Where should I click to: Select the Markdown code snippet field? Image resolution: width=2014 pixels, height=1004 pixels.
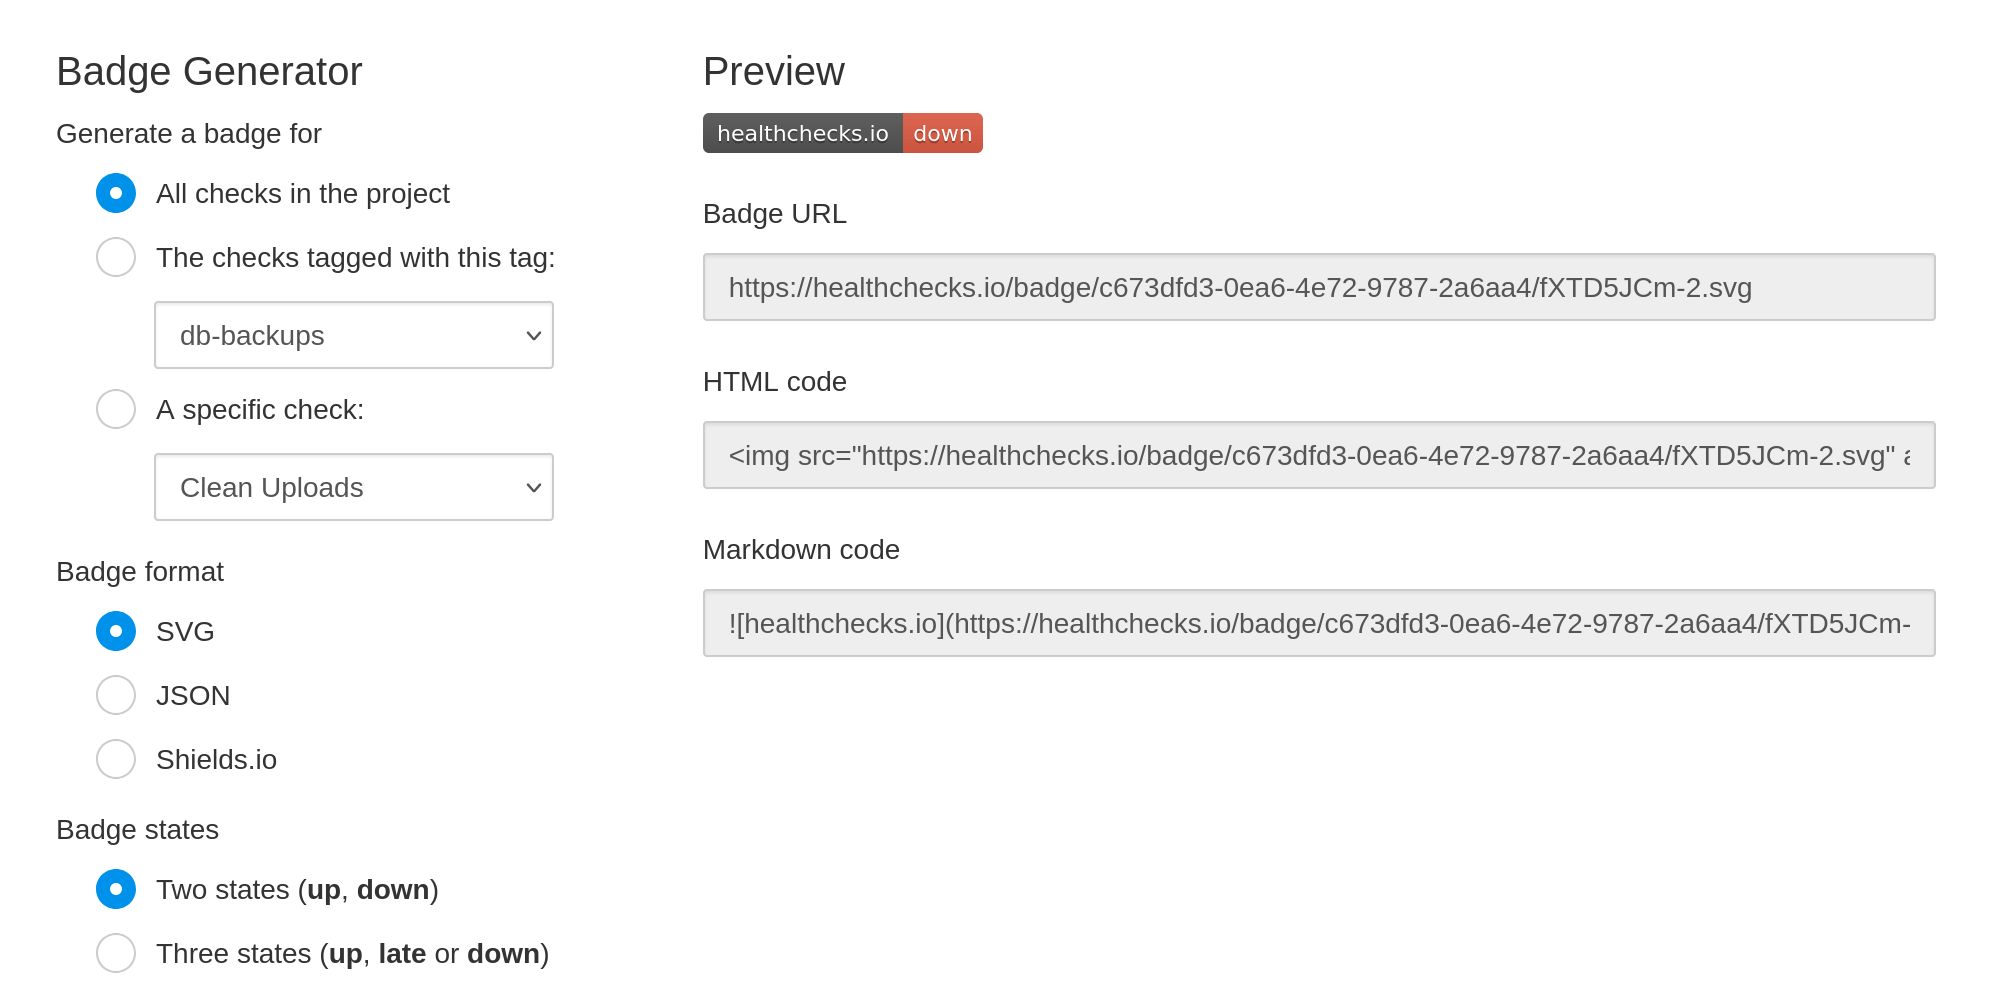[1318, 623]
